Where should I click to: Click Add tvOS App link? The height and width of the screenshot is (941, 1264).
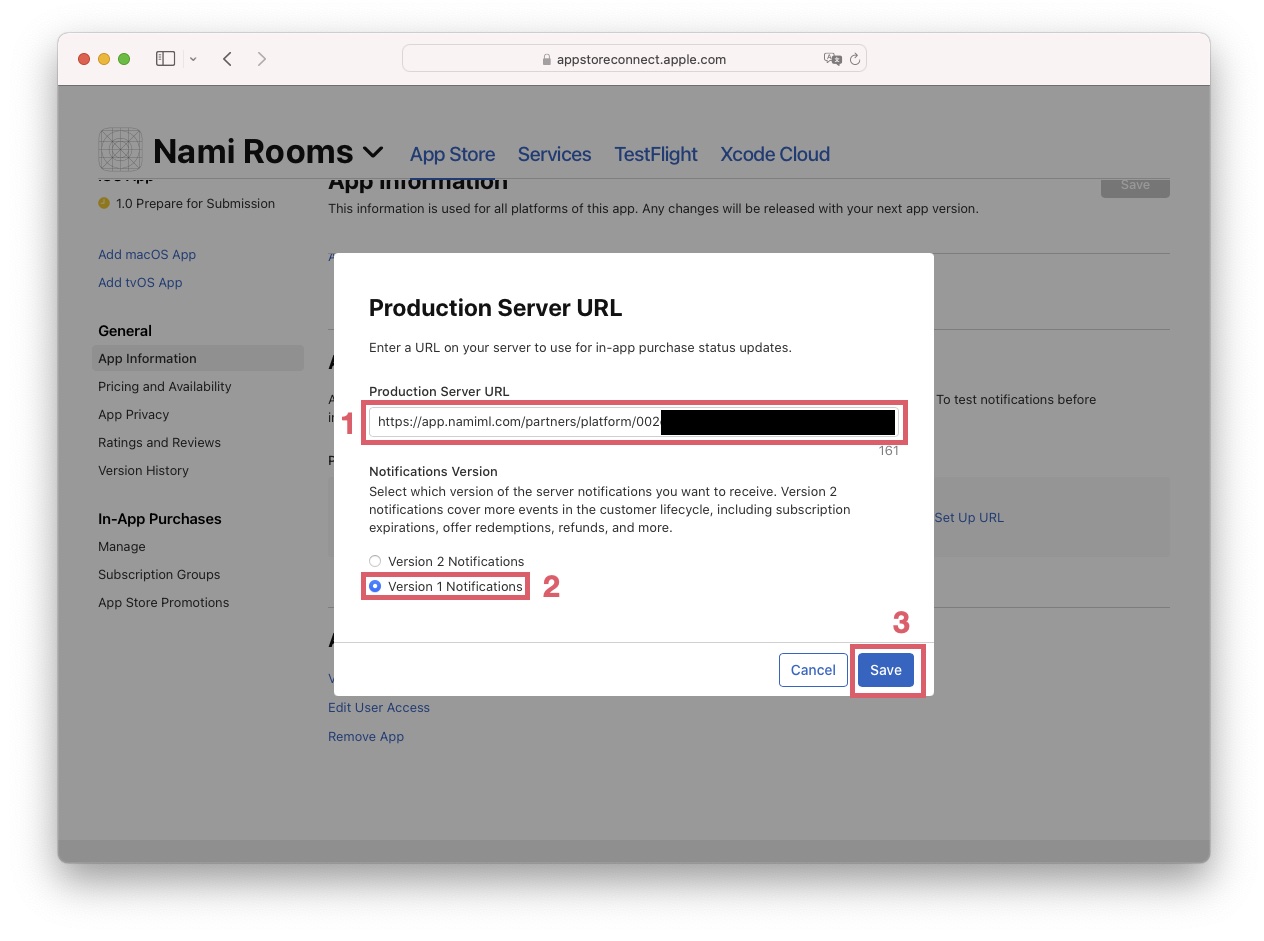point(140,282)
